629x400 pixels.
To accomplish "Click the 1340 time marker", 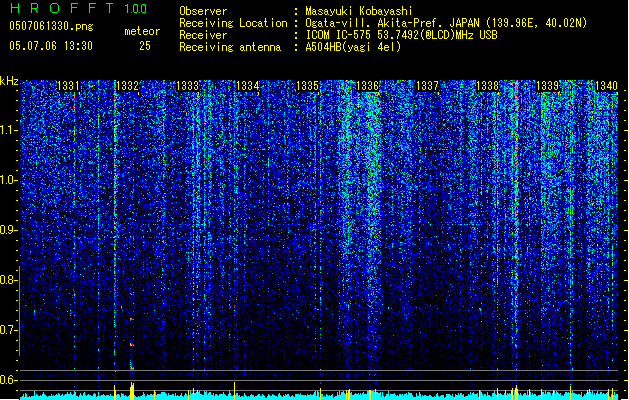I will (606, 86).
